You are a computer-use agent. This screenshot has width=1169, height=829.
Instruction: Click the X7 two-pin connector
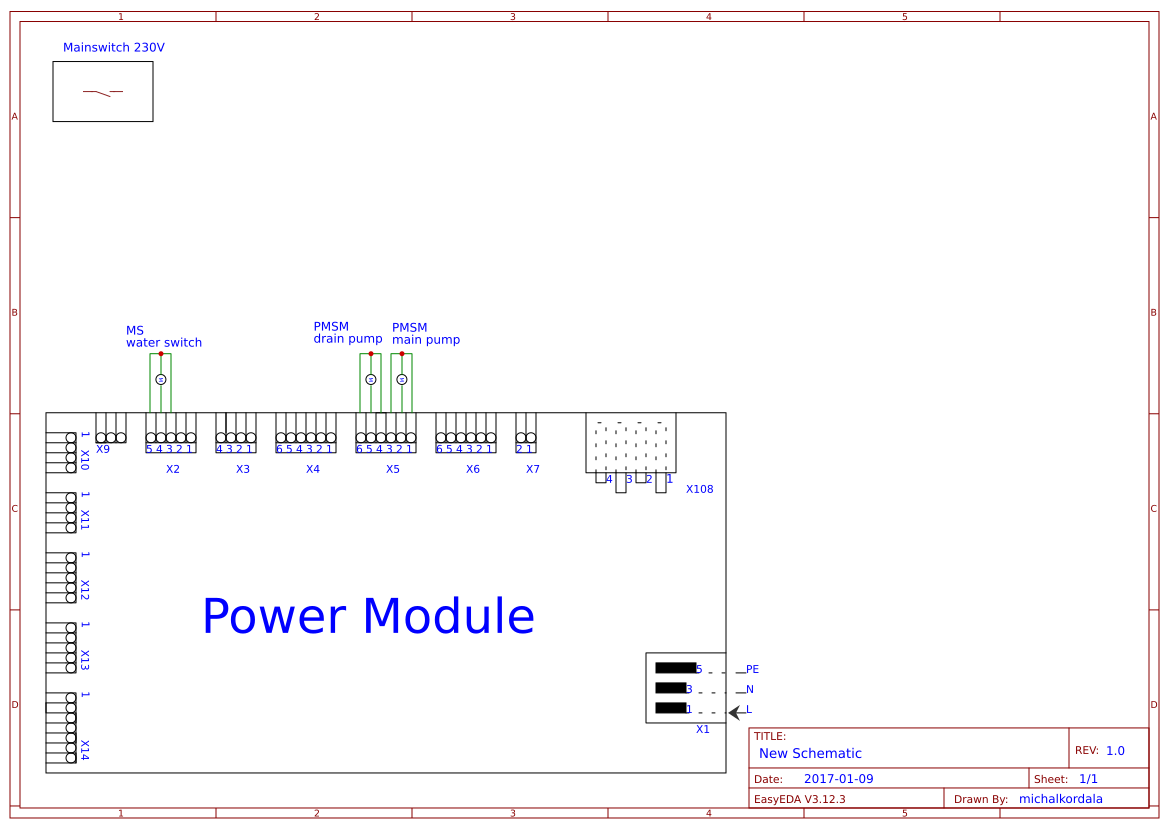click(528, 438)
